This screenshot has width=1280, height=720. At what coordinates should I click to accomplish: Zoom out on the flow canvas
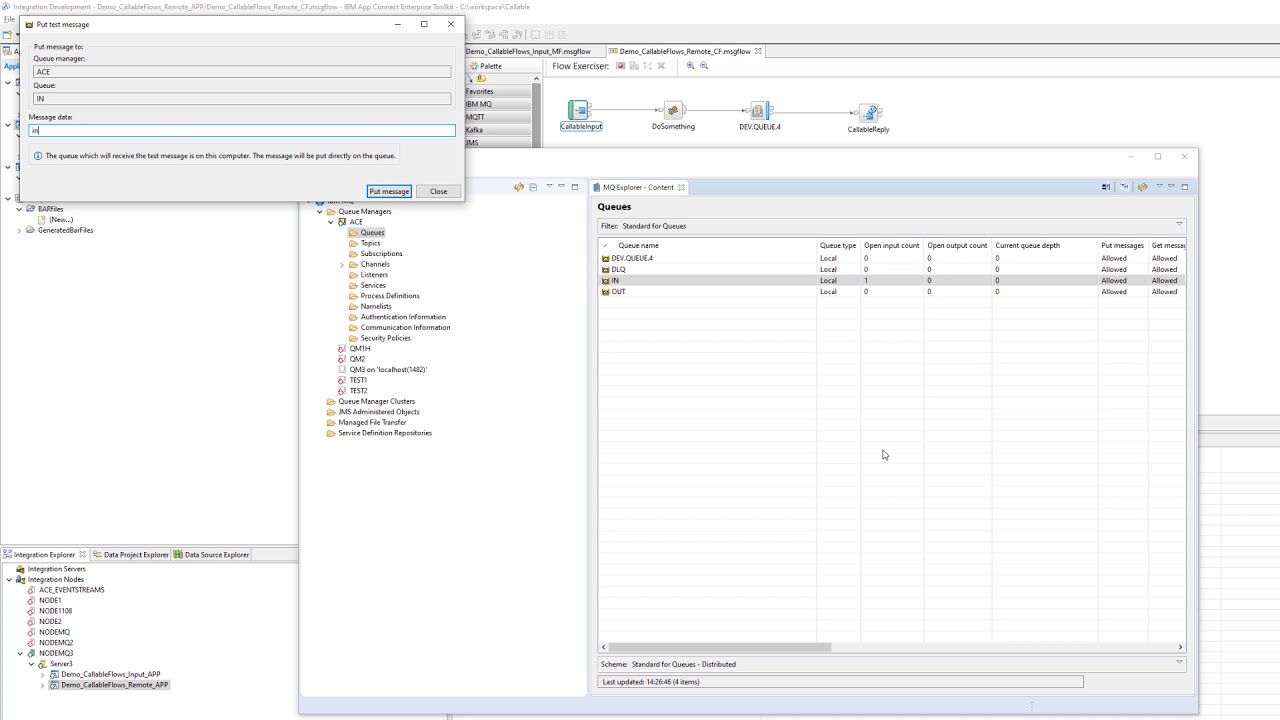pyautogui.click(x=704, y=66)
